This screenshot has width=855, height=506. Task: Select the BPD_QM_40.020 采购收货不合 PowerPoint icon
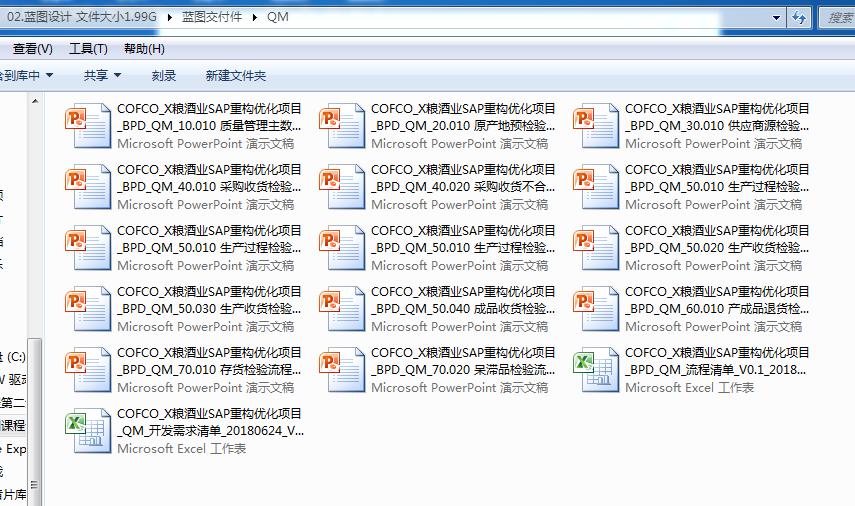click(x=342, y=186)
